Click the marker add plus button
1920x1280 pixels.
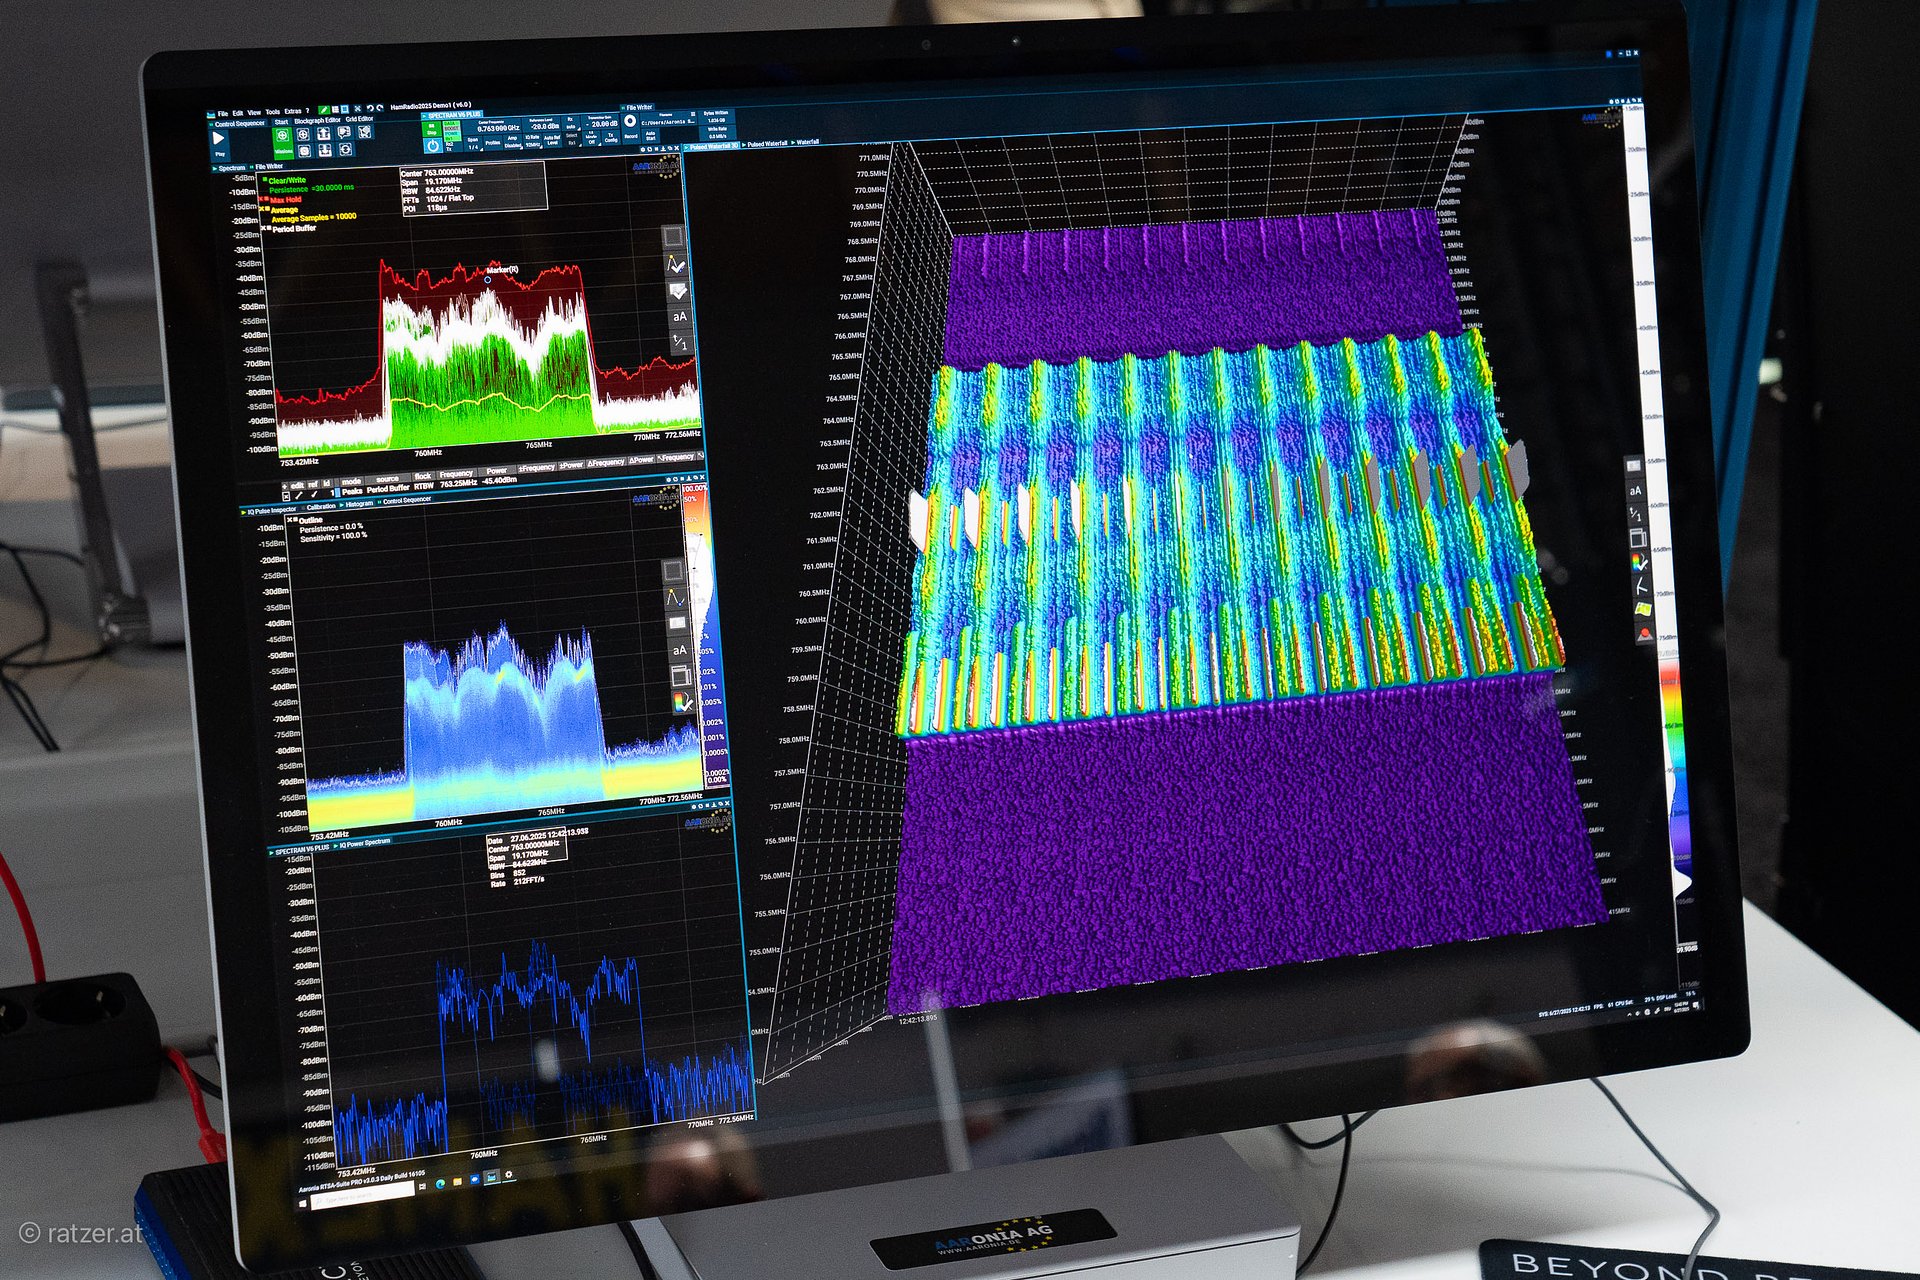tap(286, 486)
